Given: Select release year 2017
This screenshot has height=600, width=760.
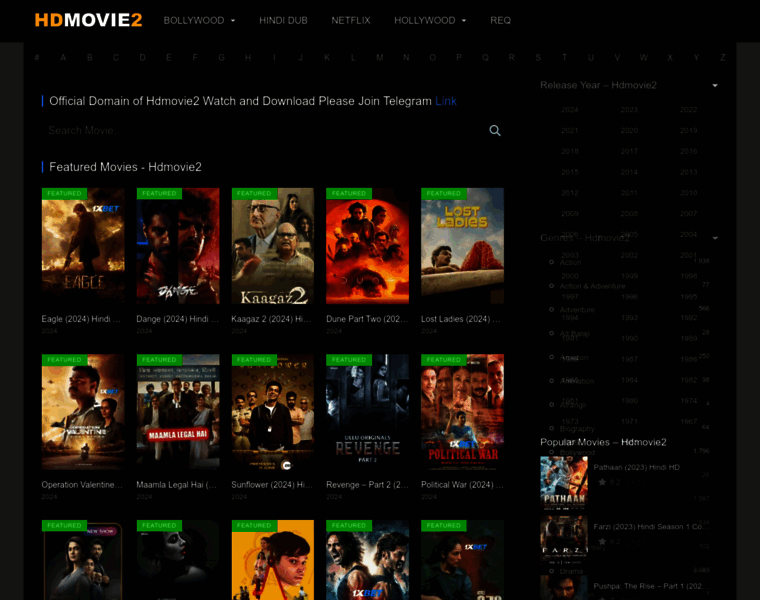Looking at the screenshot, I should point(629,152).
